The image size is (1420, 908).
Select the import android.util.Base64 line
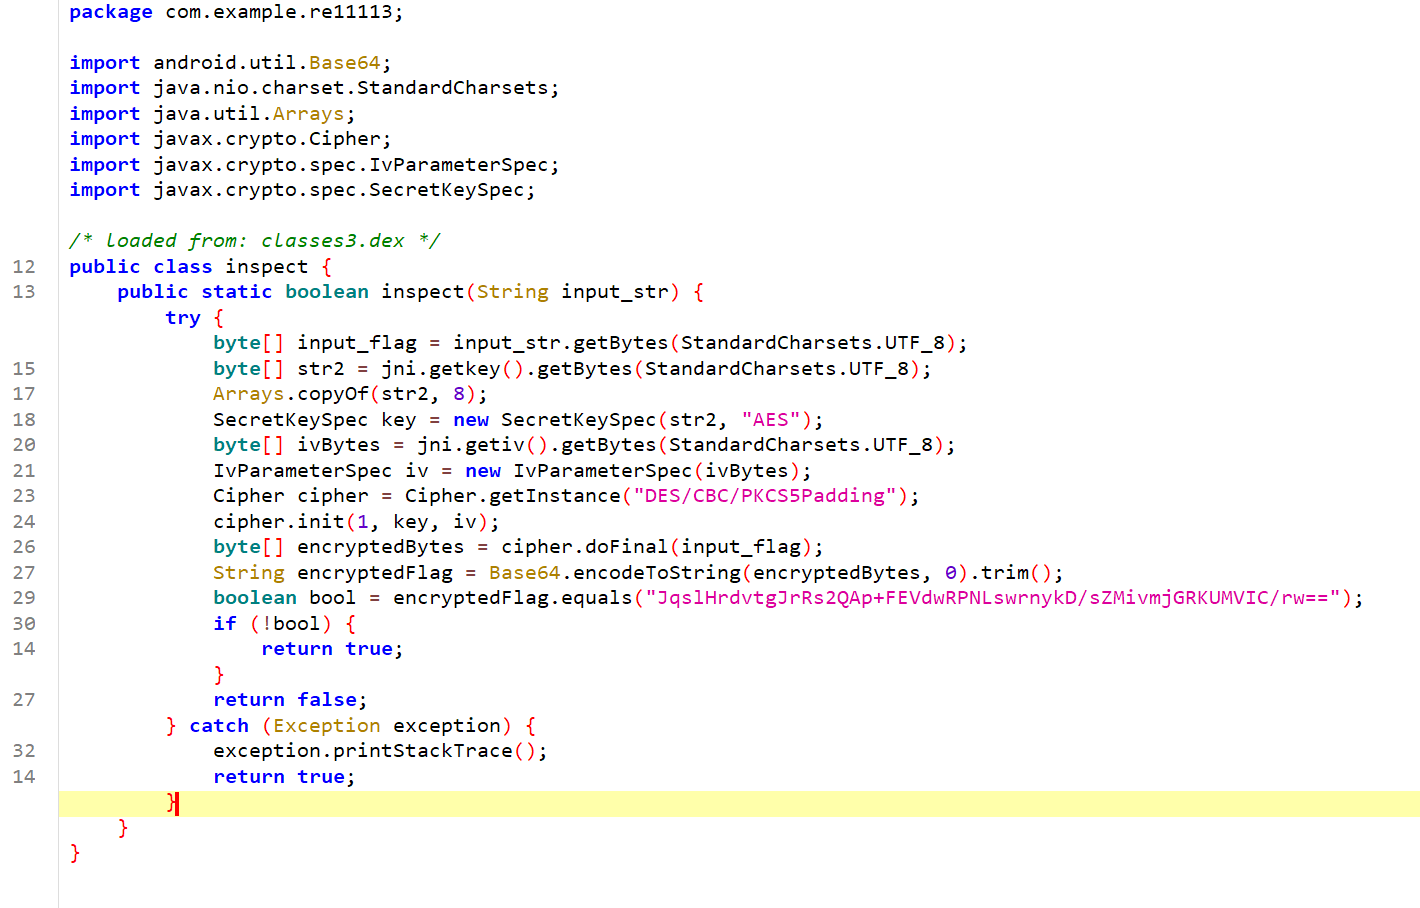[230, 63]
